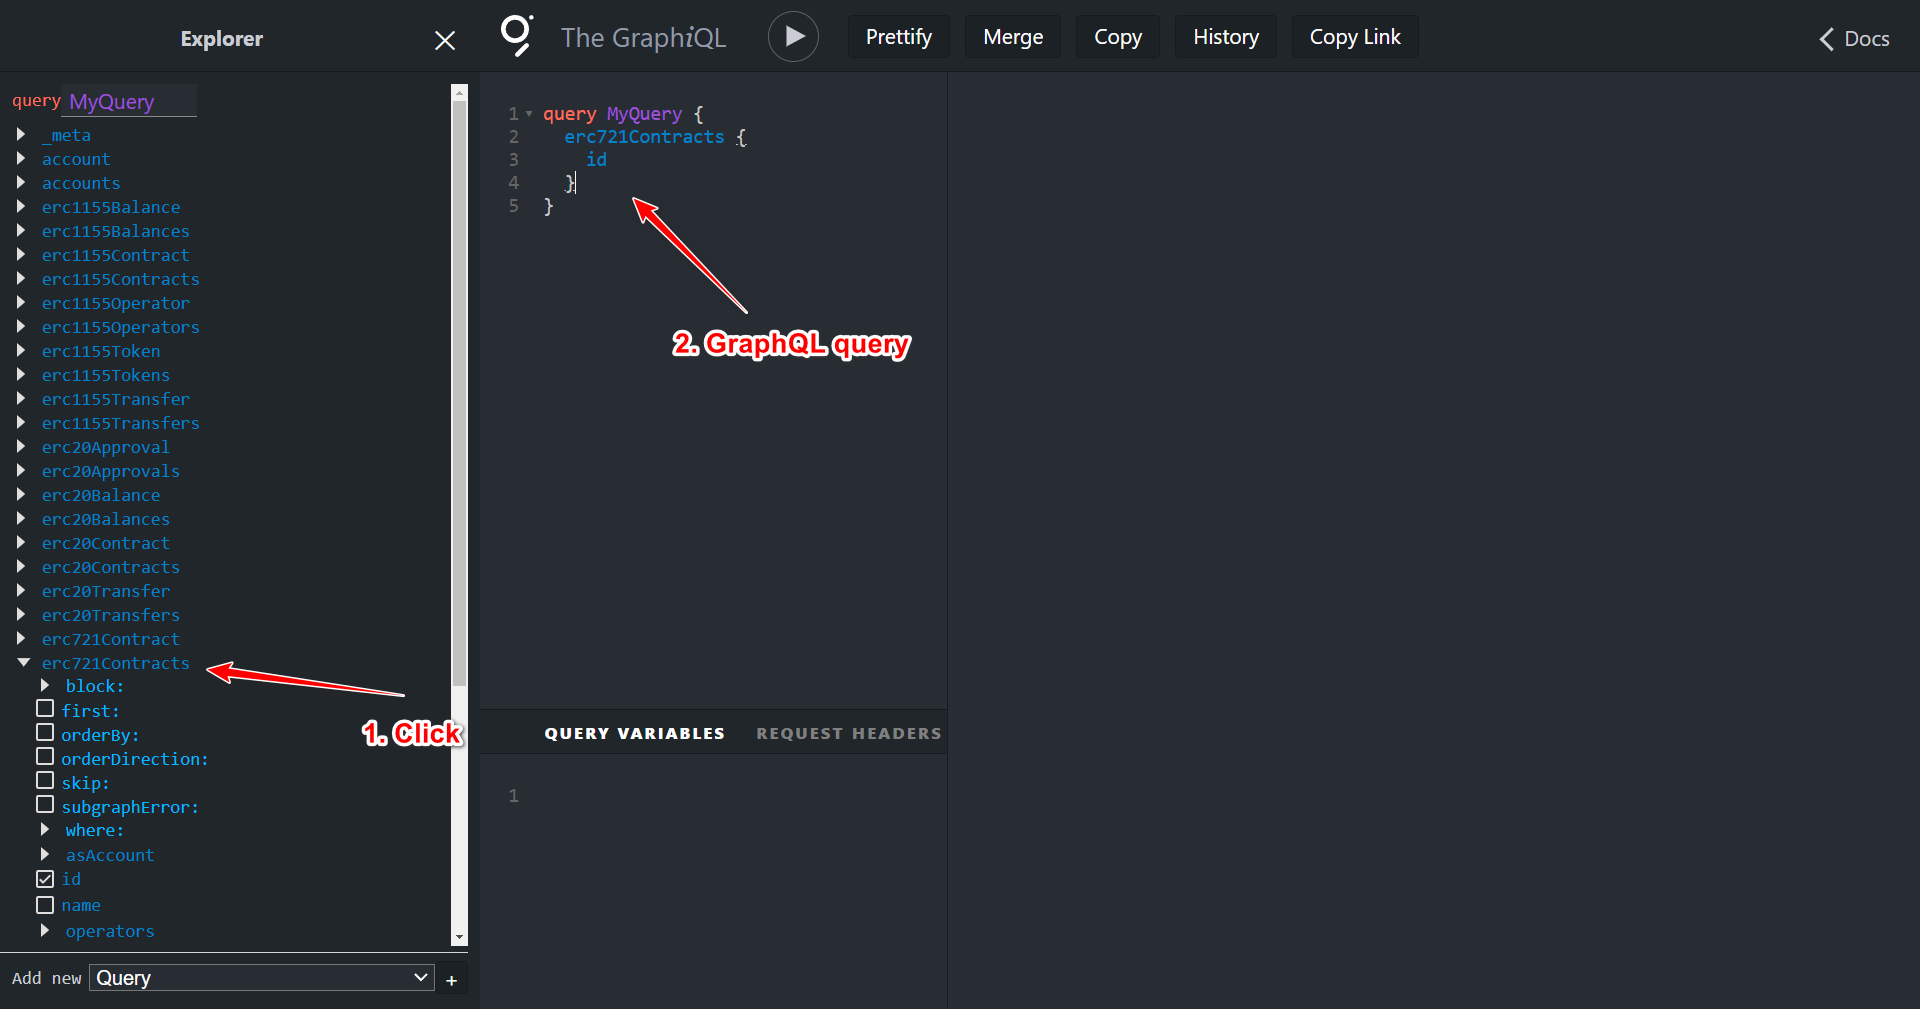Check the orderBy argument checkbox
The width and height of the screenshot is (1920, 1009).
point(45,733)
